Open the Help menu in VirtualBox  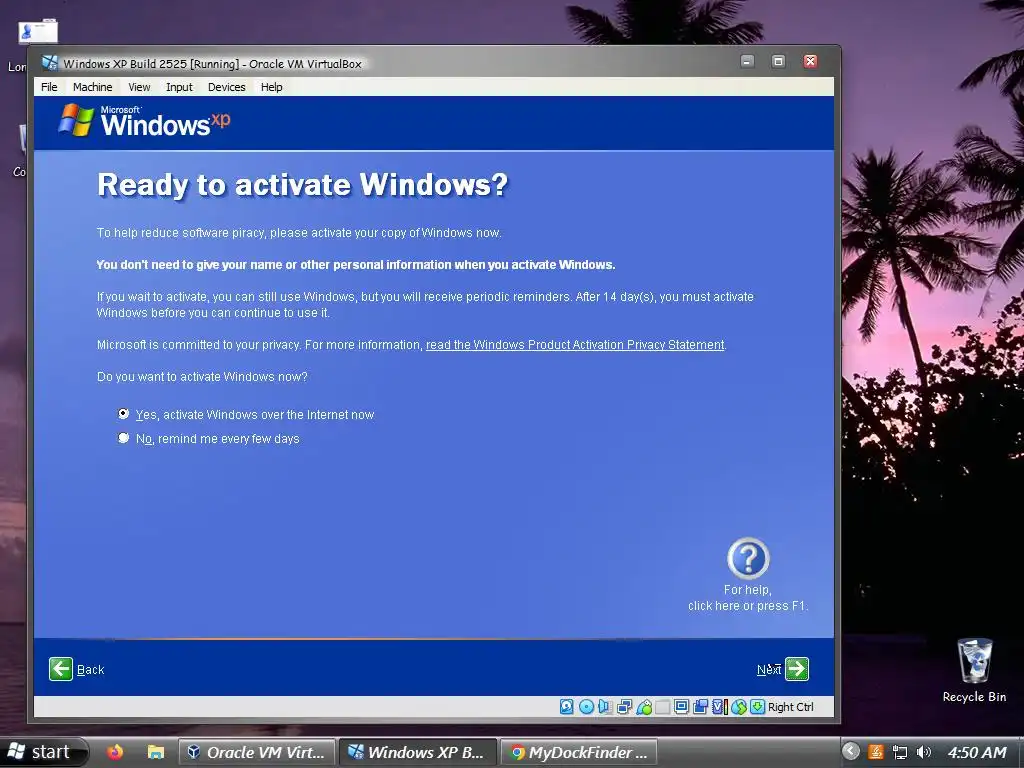pyautogui.click(x=272, y=87)
